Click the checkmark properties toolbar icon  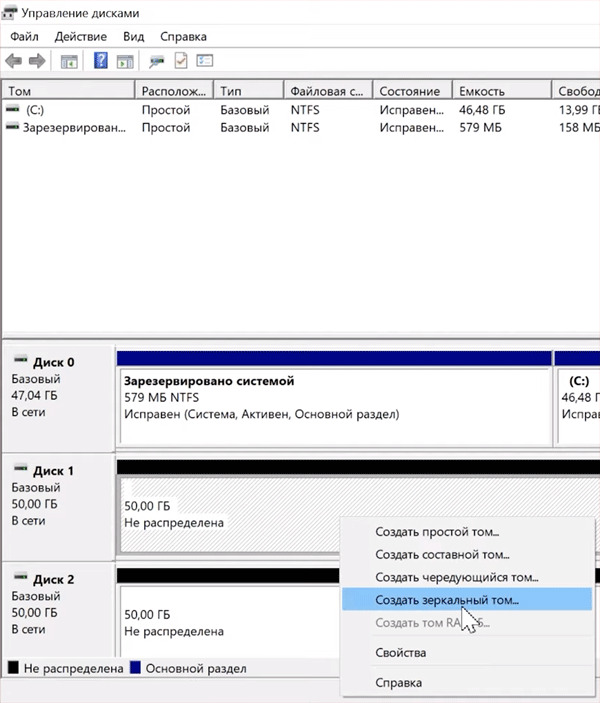coord(181,61)
